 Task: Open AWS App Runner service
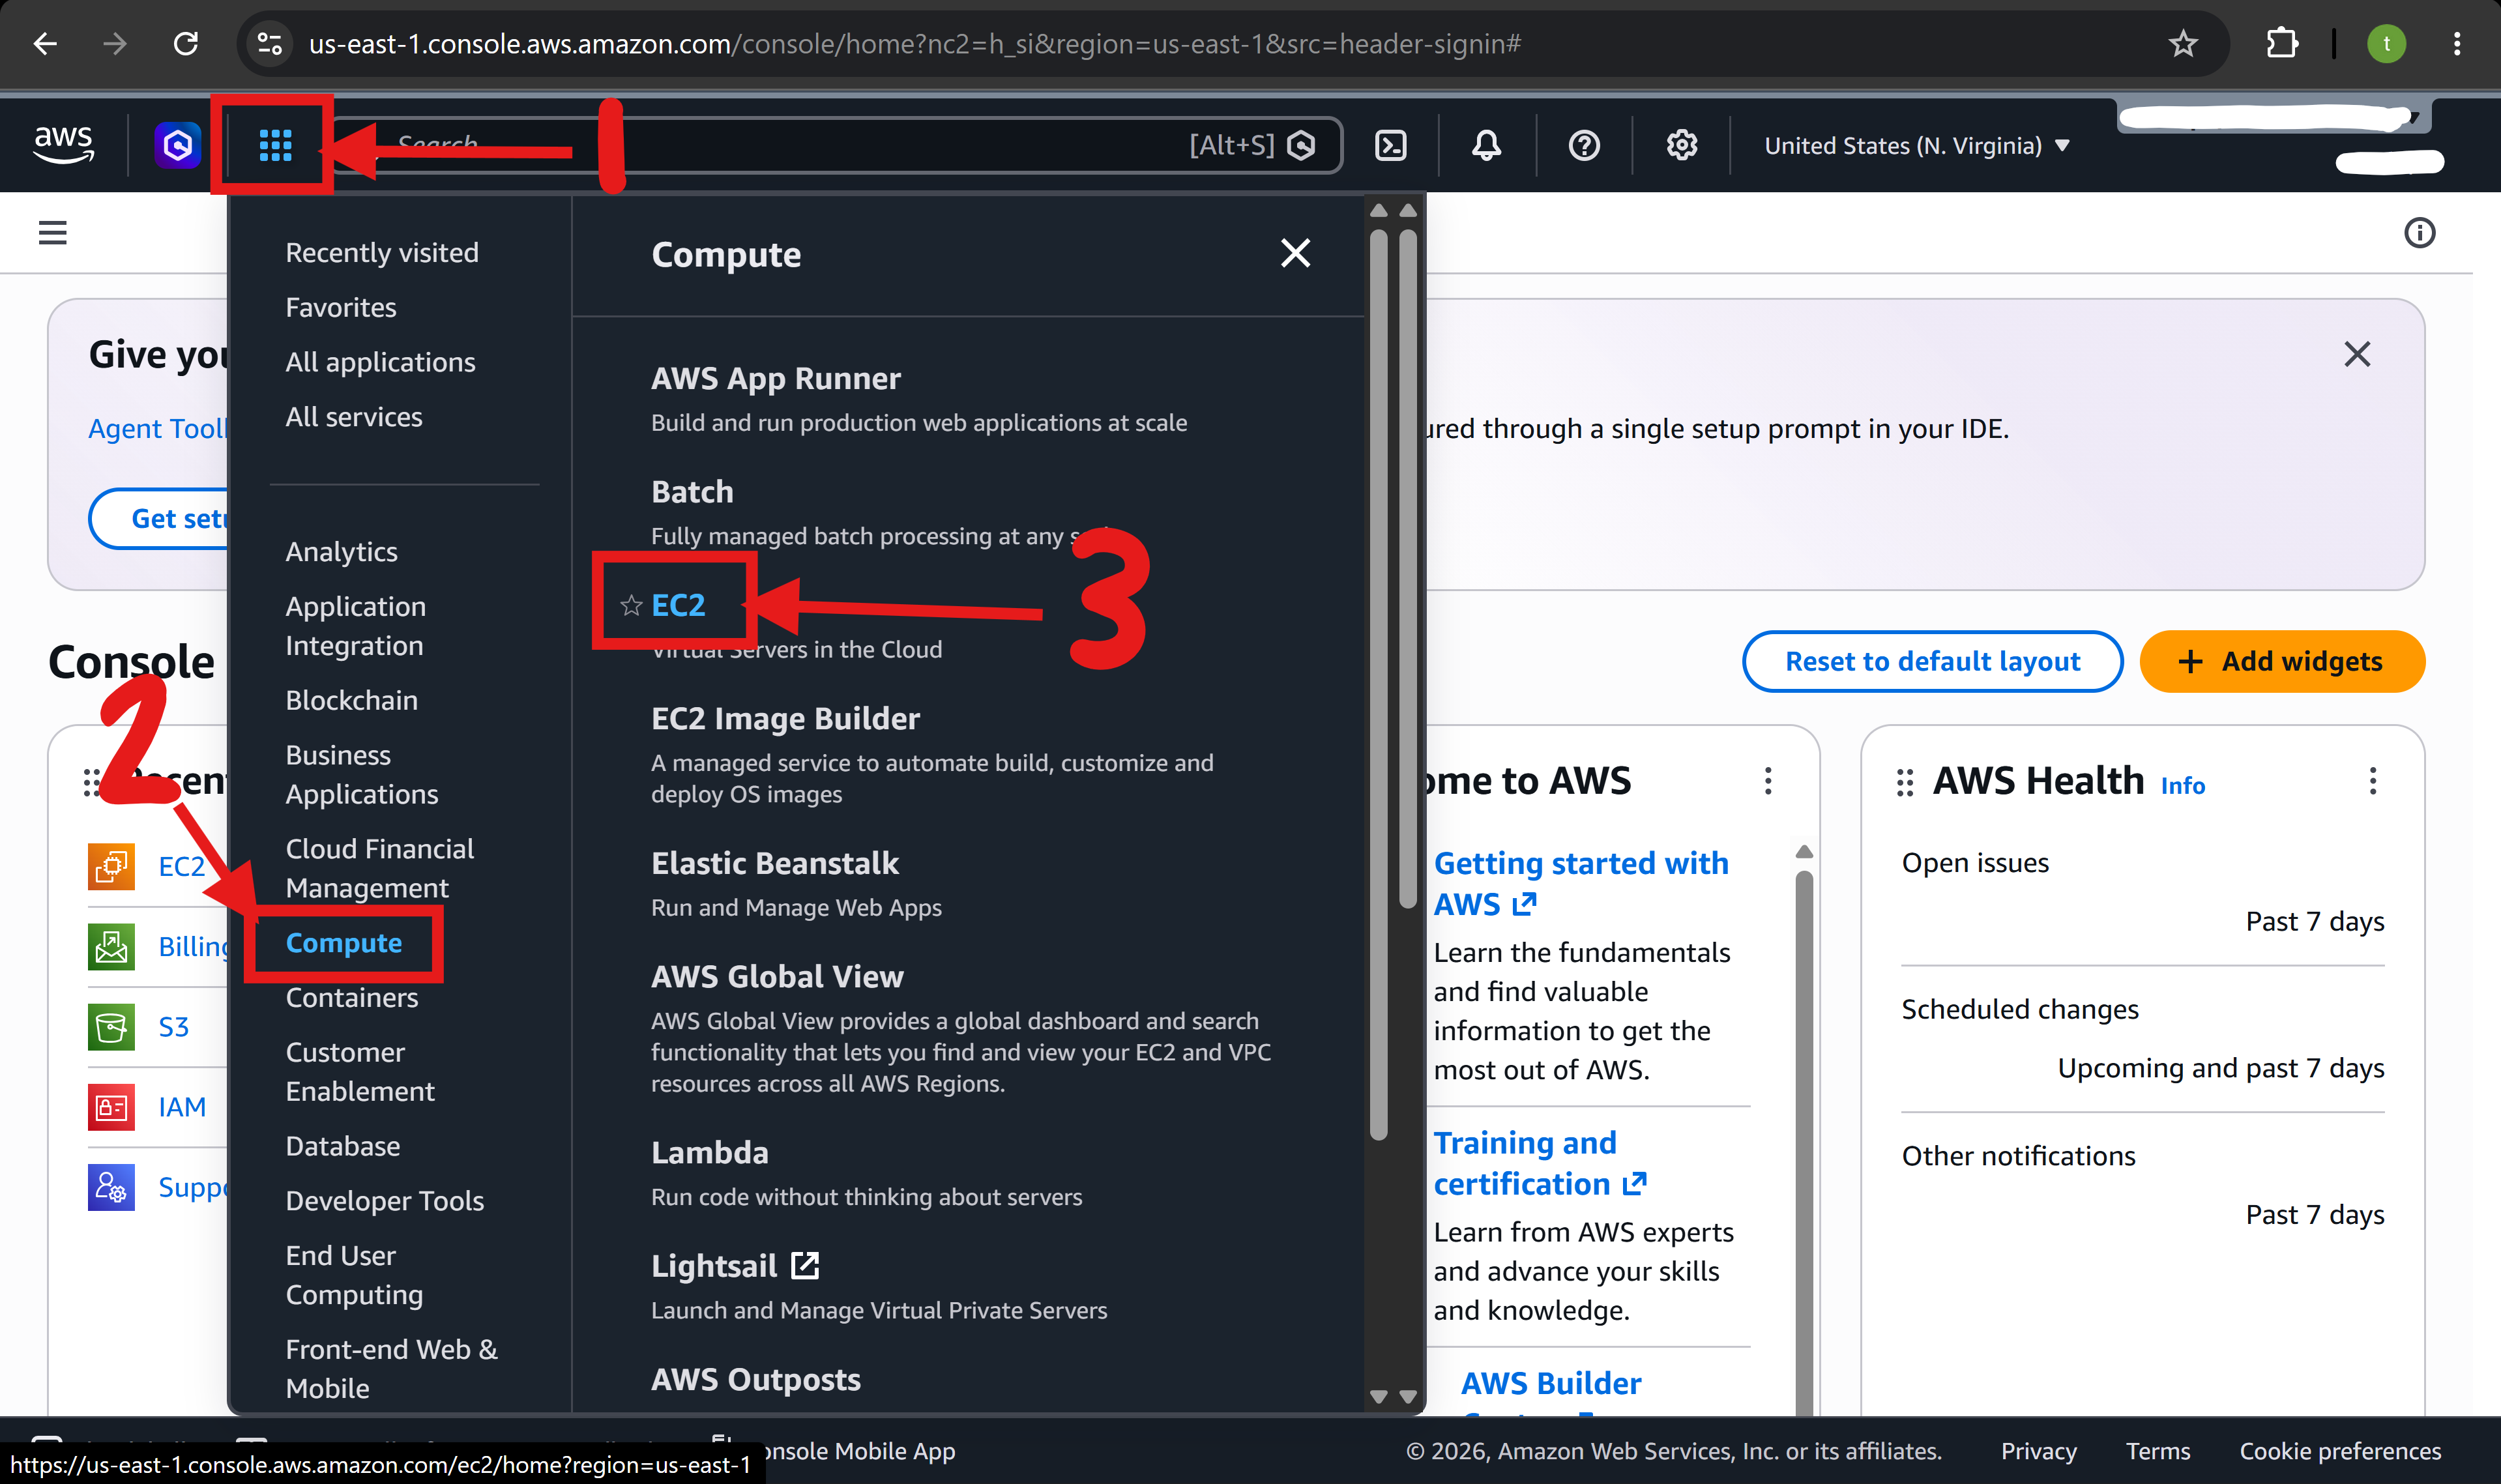776,378
